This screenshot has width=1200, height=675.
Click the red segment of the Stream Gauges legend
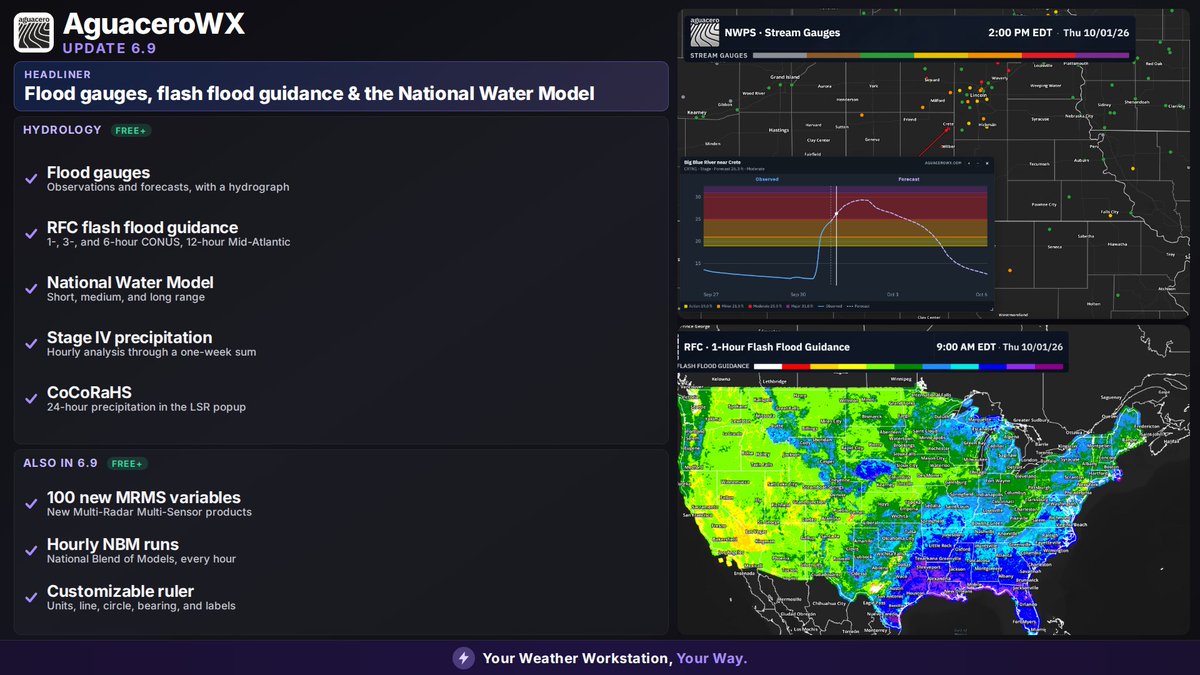point(1049,55)
